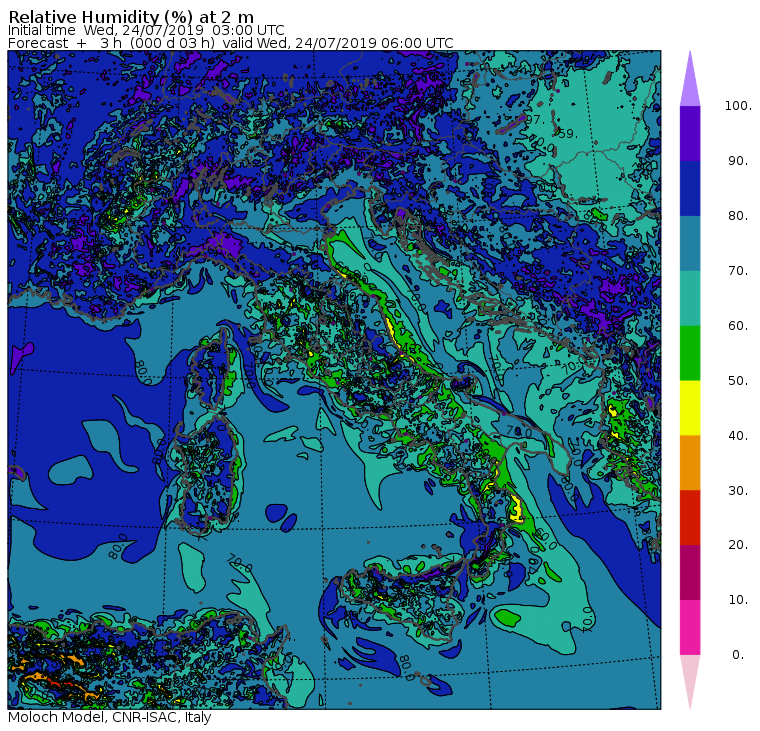Click the '80.' colorbar label
This screenshot has width=760, height=731.
[738, 216]
